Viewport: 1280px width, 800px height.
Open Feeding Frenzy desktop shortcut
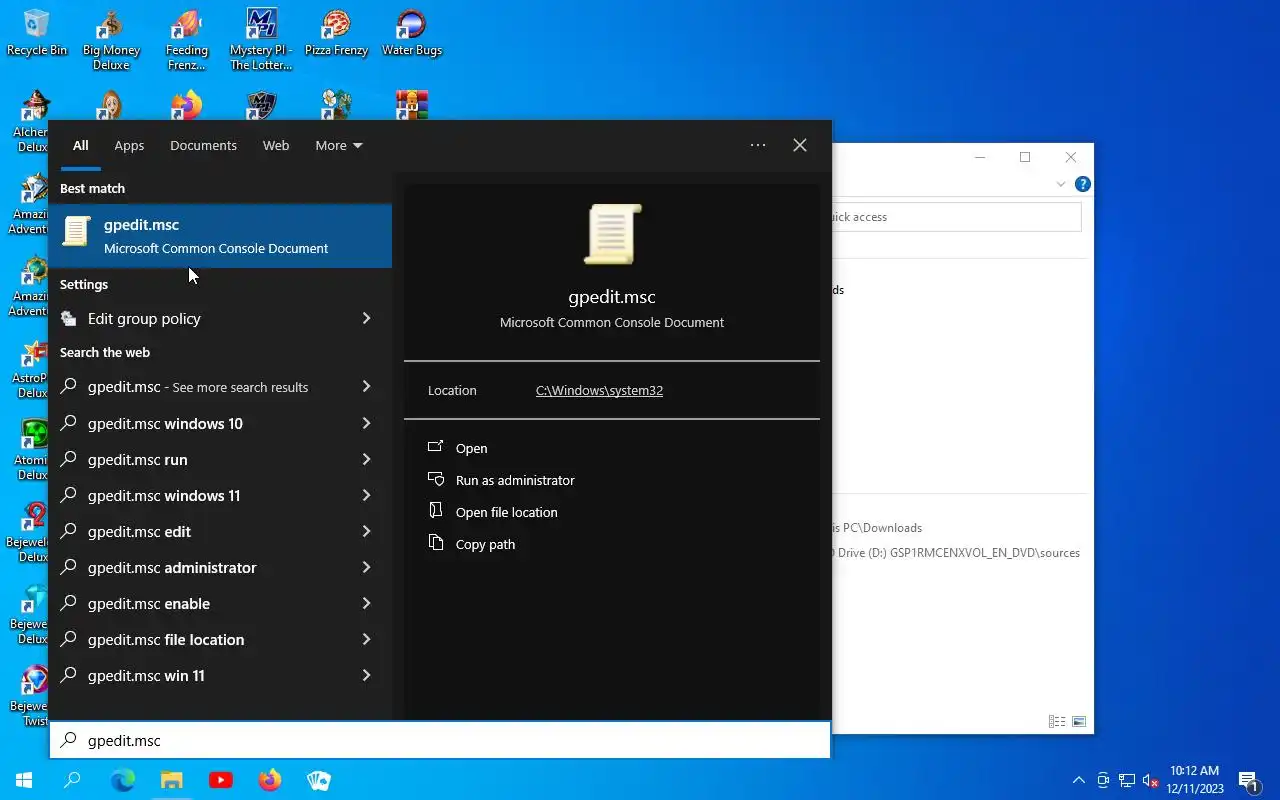pyautogui.click(x=187, y=40)
